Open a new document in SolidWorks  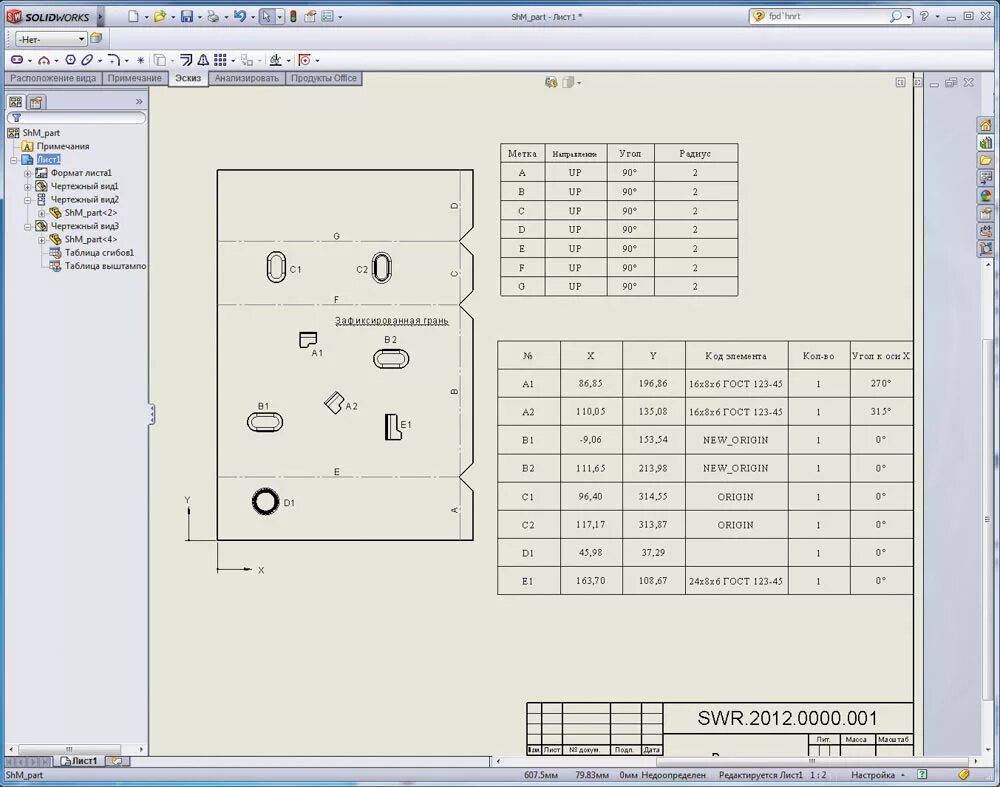tap(133, 16)
